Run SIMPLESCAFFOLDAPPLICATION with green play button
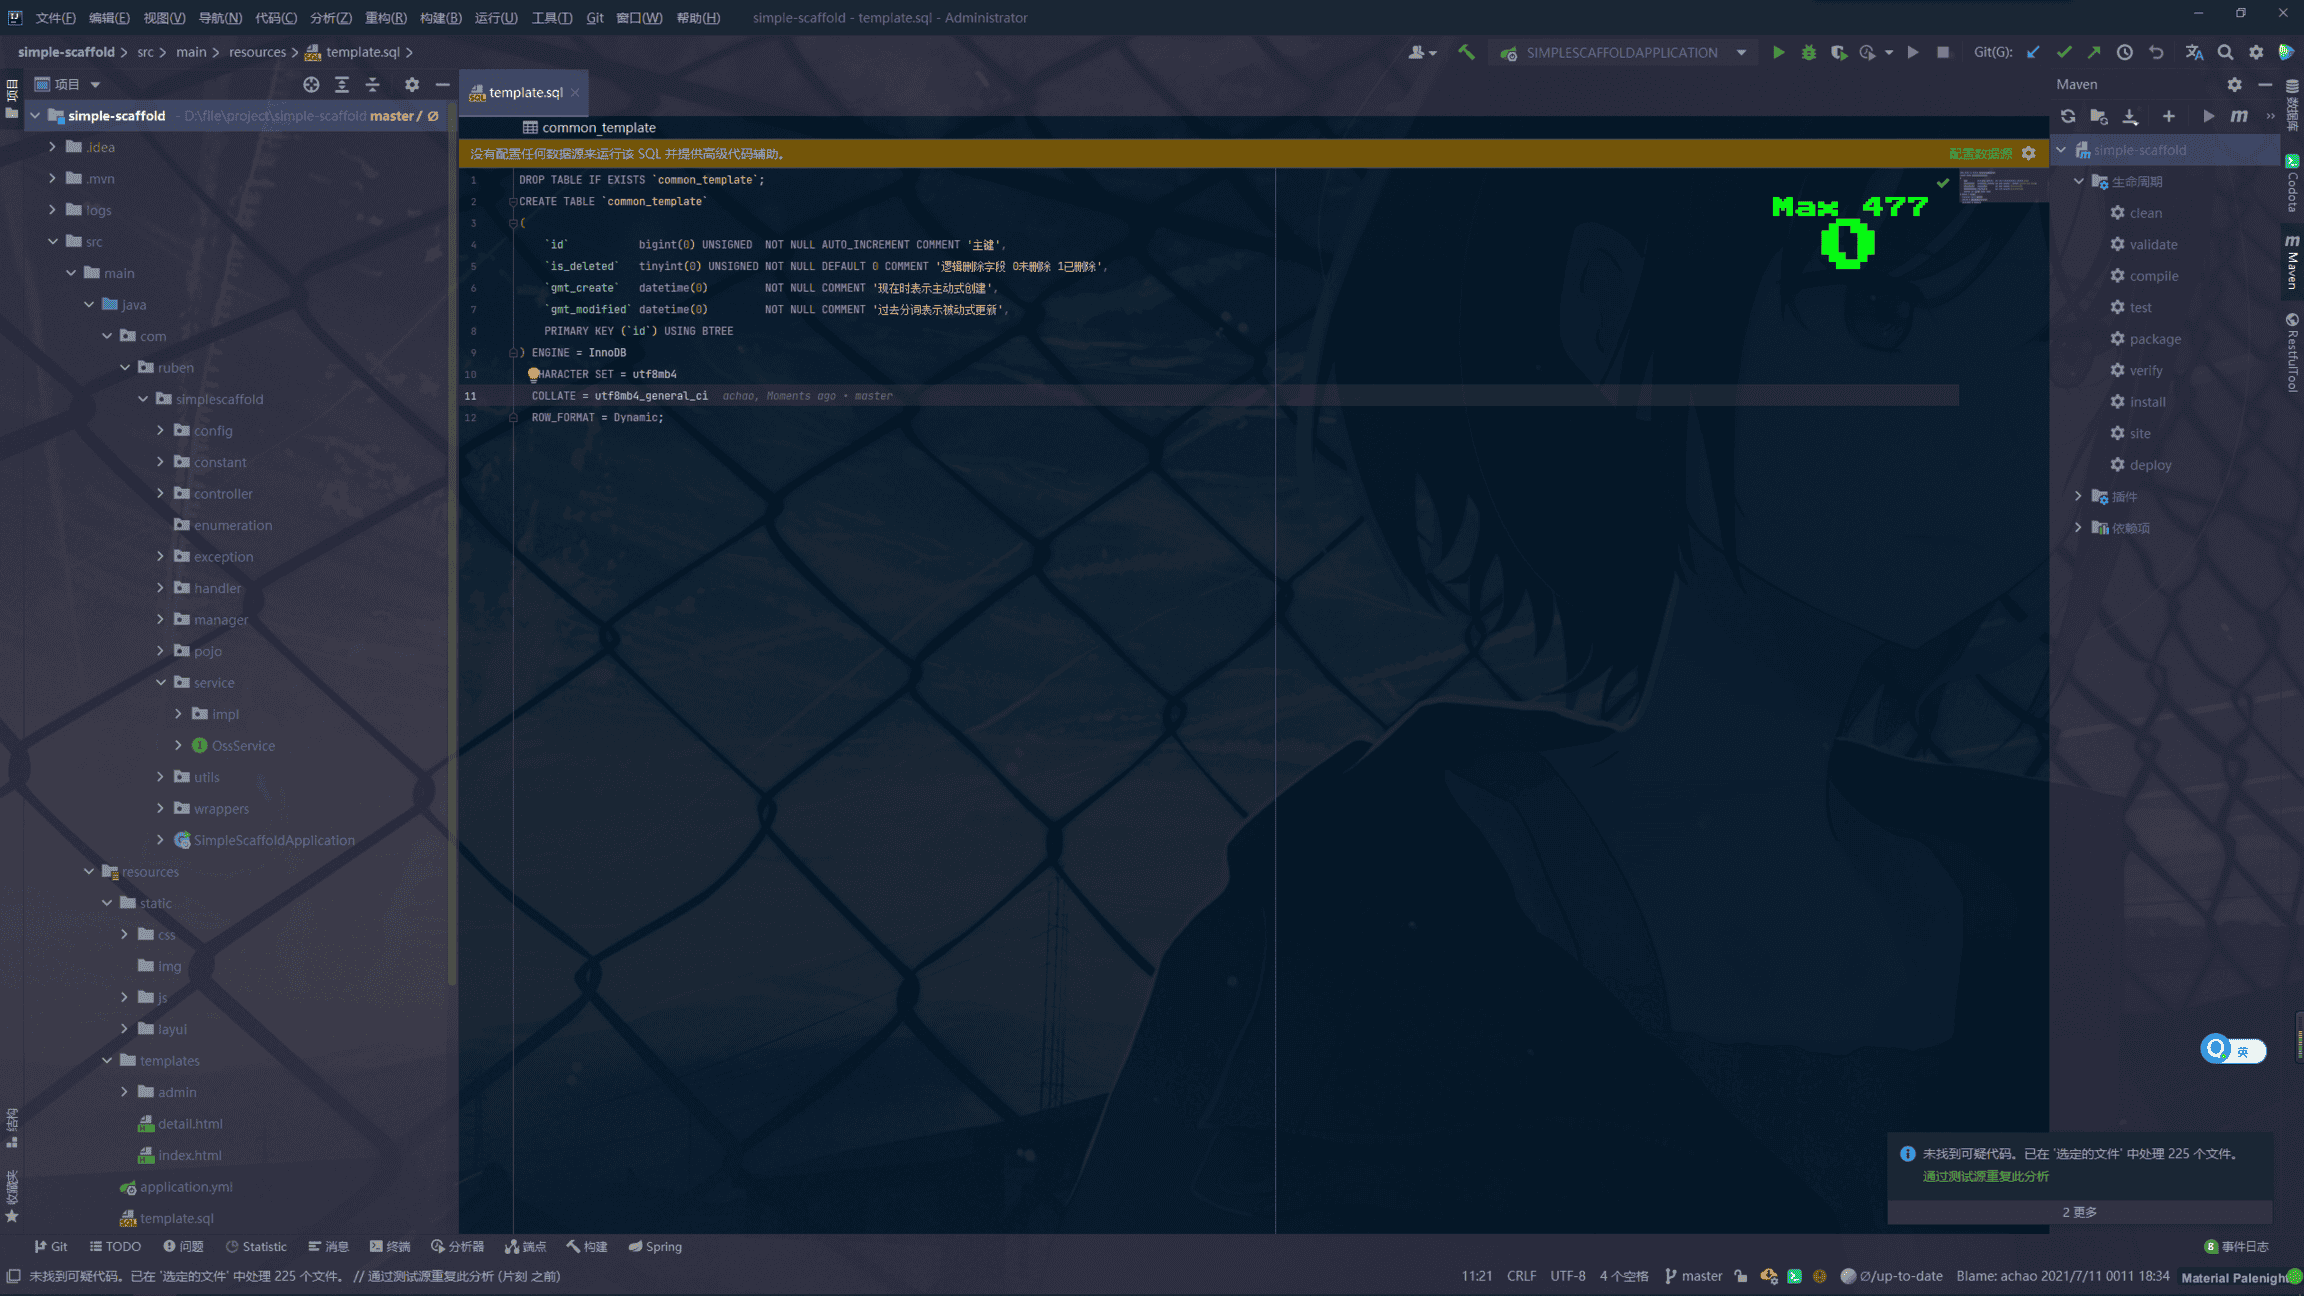The width and height of the screenshot is (2304, 1296). 1778,52
